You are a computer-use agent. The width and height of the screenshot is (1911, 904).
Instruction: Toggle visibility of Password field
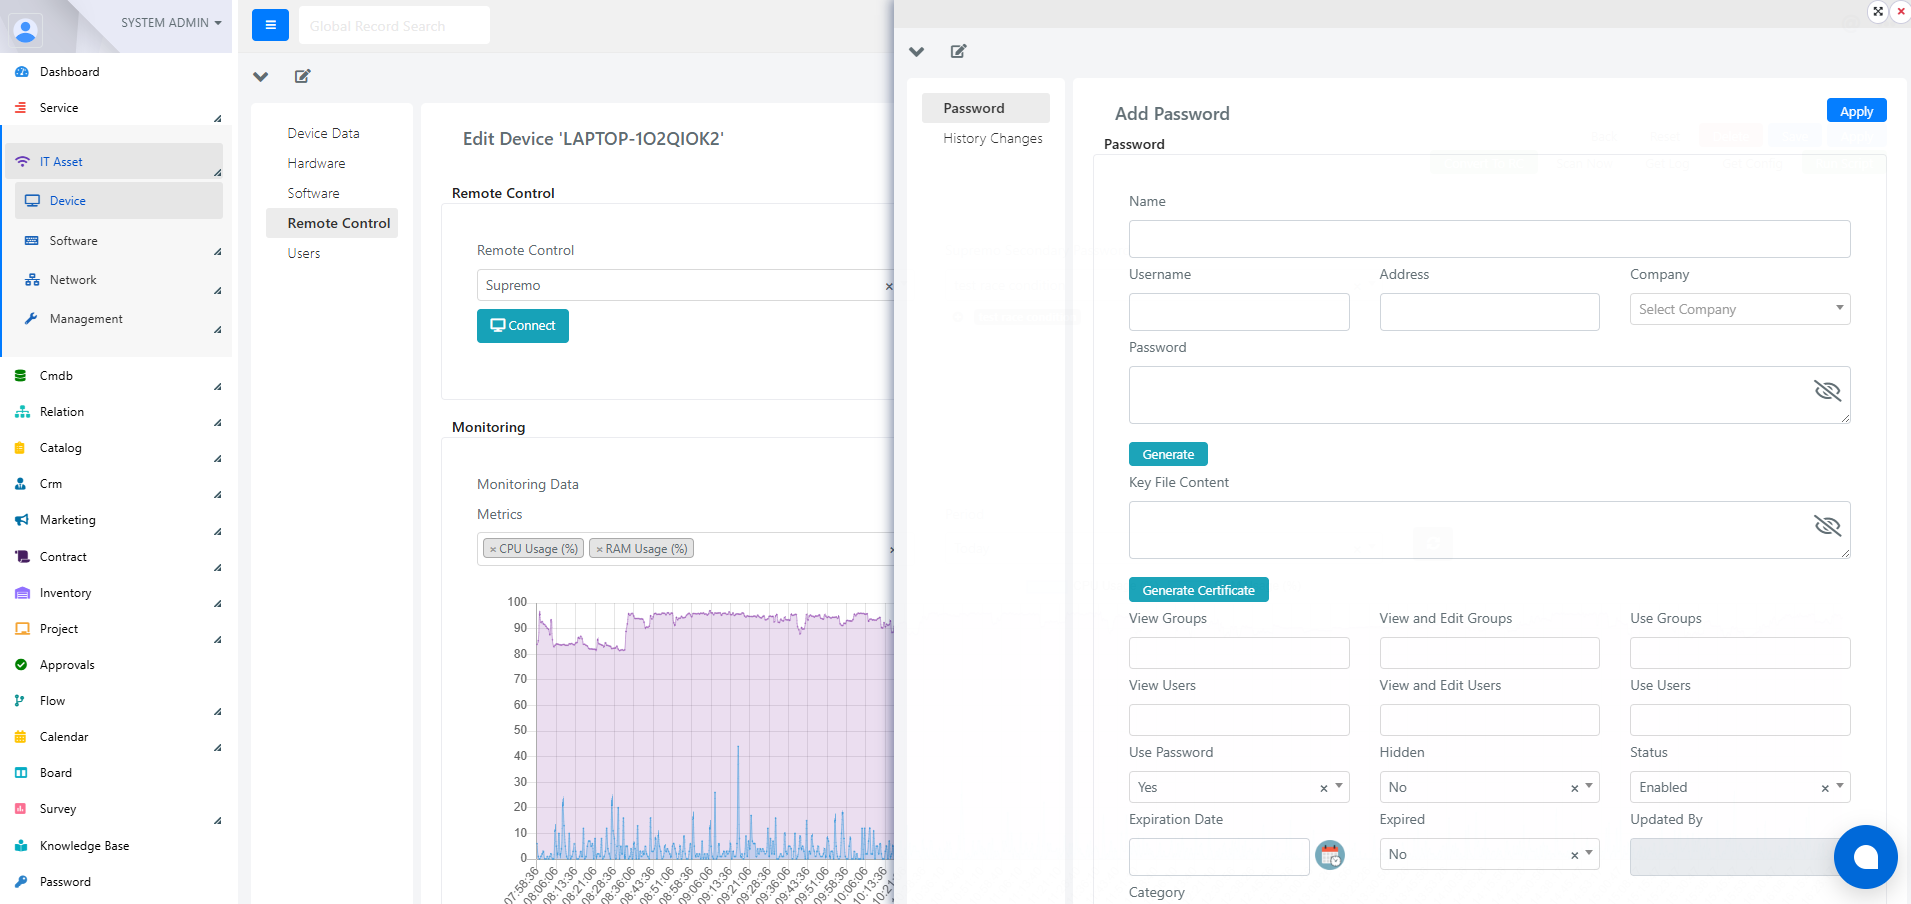pyautogui.click(x=1827, y=391)
